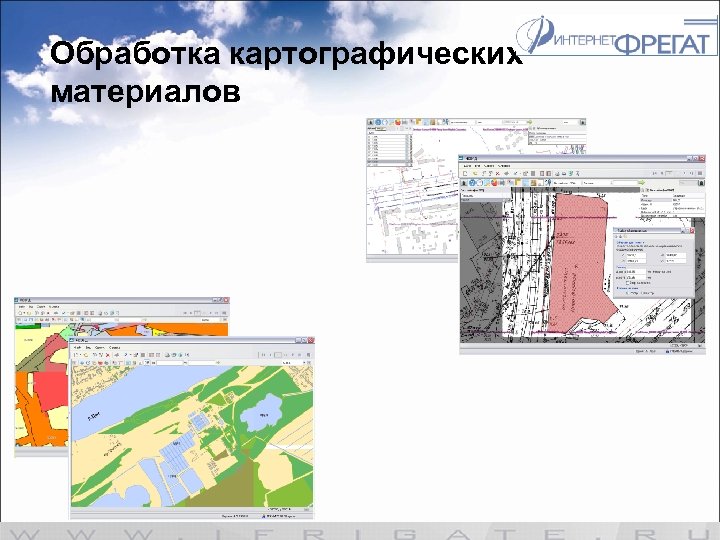
Task: Click the green go arrow in street plan window toolbar
Action: click(x=529, y=123)
